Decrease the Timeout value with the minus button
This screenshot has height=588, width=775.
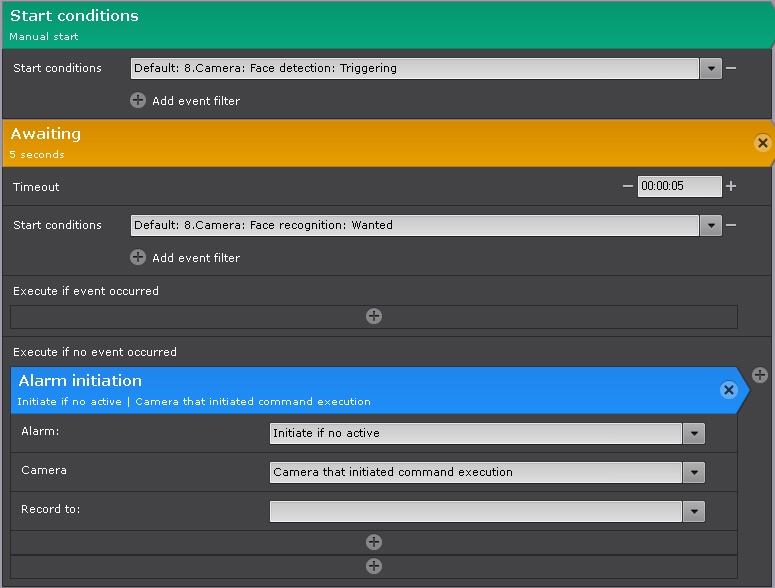click(x=628, y=186)
